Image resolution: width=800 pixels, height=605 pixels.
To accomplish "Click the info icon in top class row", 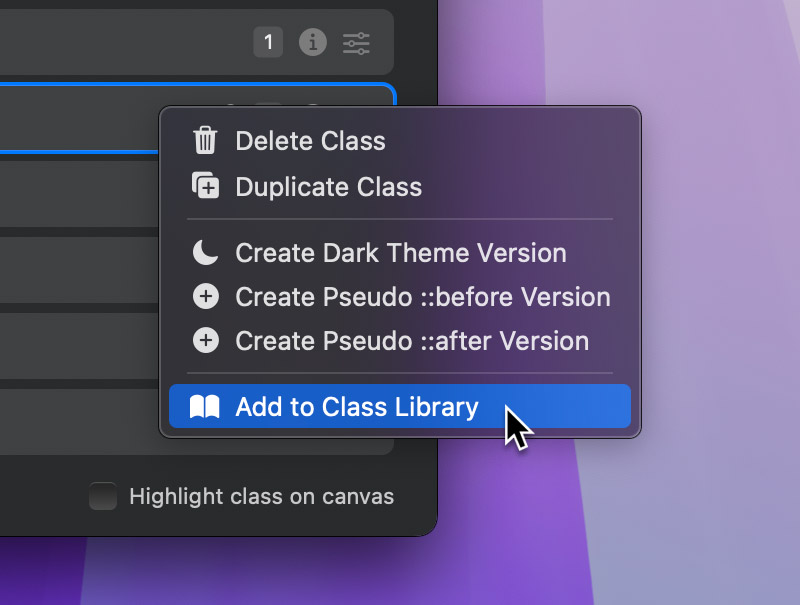I will coord(313,42).
